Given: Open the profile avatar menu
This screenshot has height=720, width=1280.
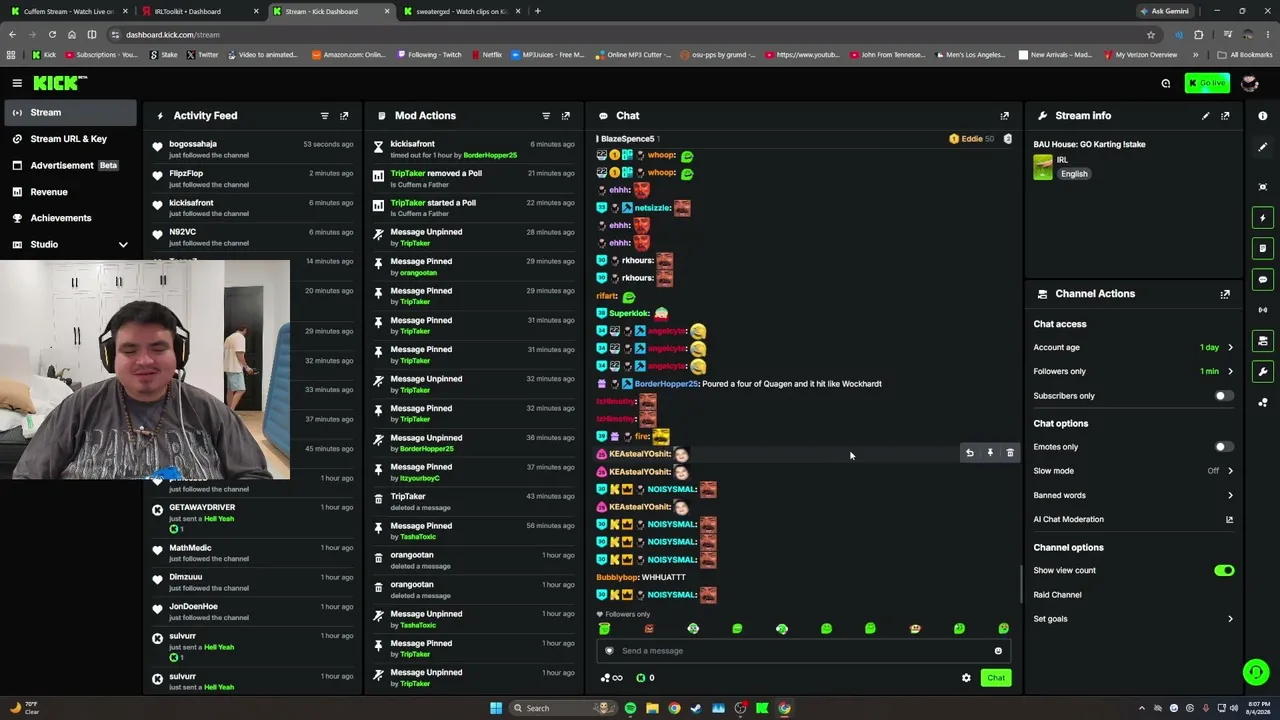Looking at the screenshot, I should click(x=1249, y=83).
